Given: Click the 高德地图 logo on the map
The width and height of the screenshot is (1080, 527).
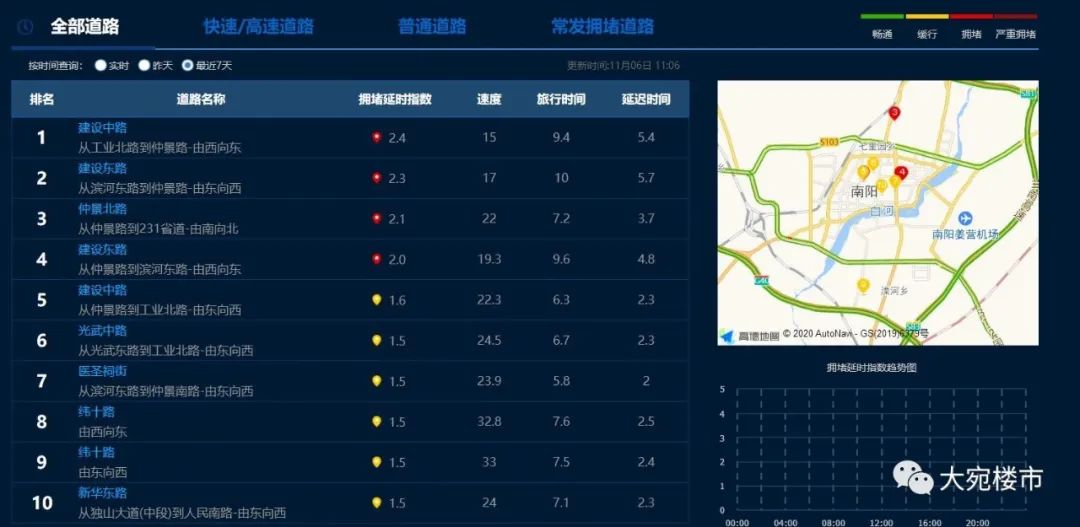Looking at the screenshot, I should point(750,335).
